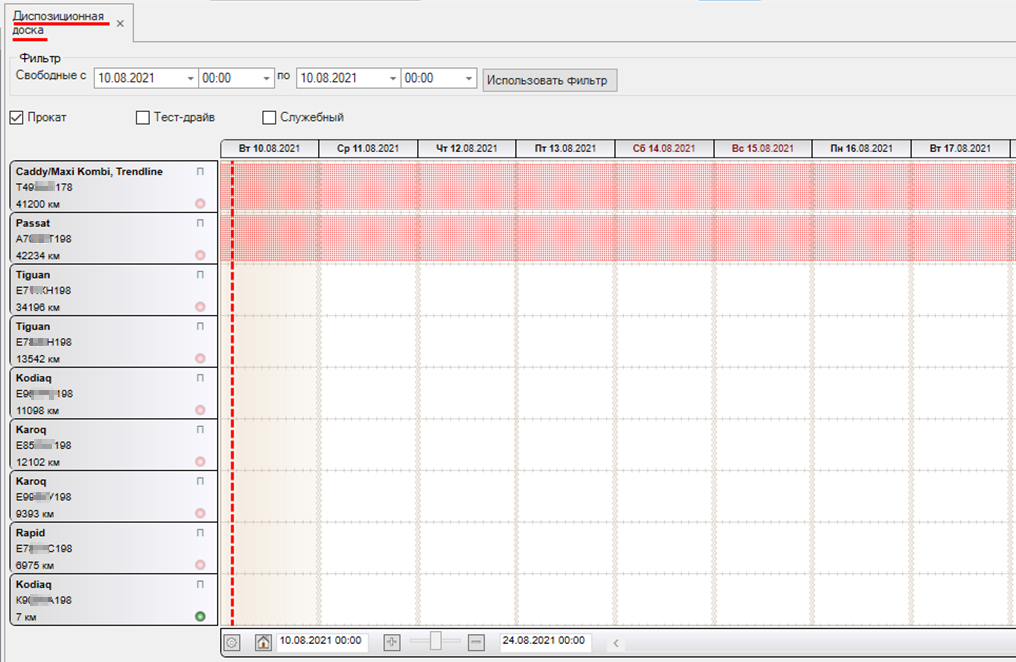This screenshot has width=1016, height=662.
Task: Click the plus zoom icon
Action: click(392, 642)
